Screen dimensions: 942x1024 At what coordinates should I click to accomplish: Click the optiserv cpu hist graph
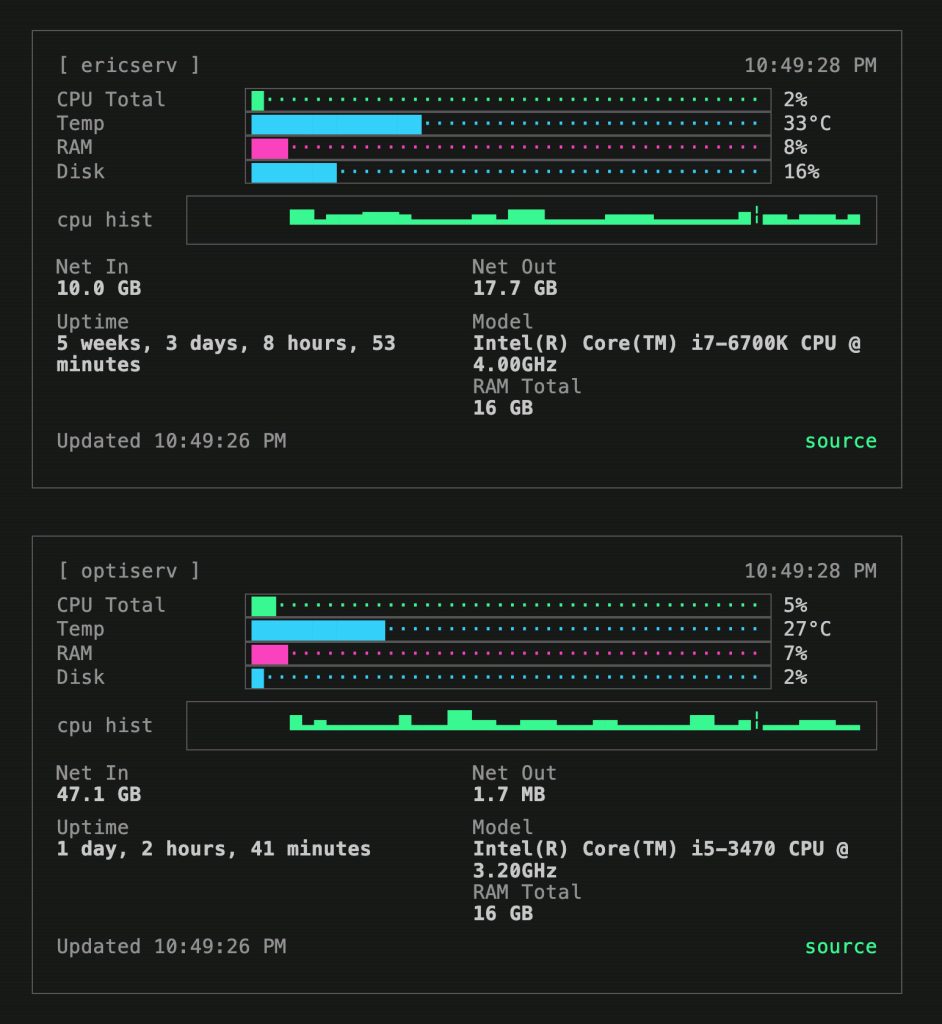pos(531,726)
